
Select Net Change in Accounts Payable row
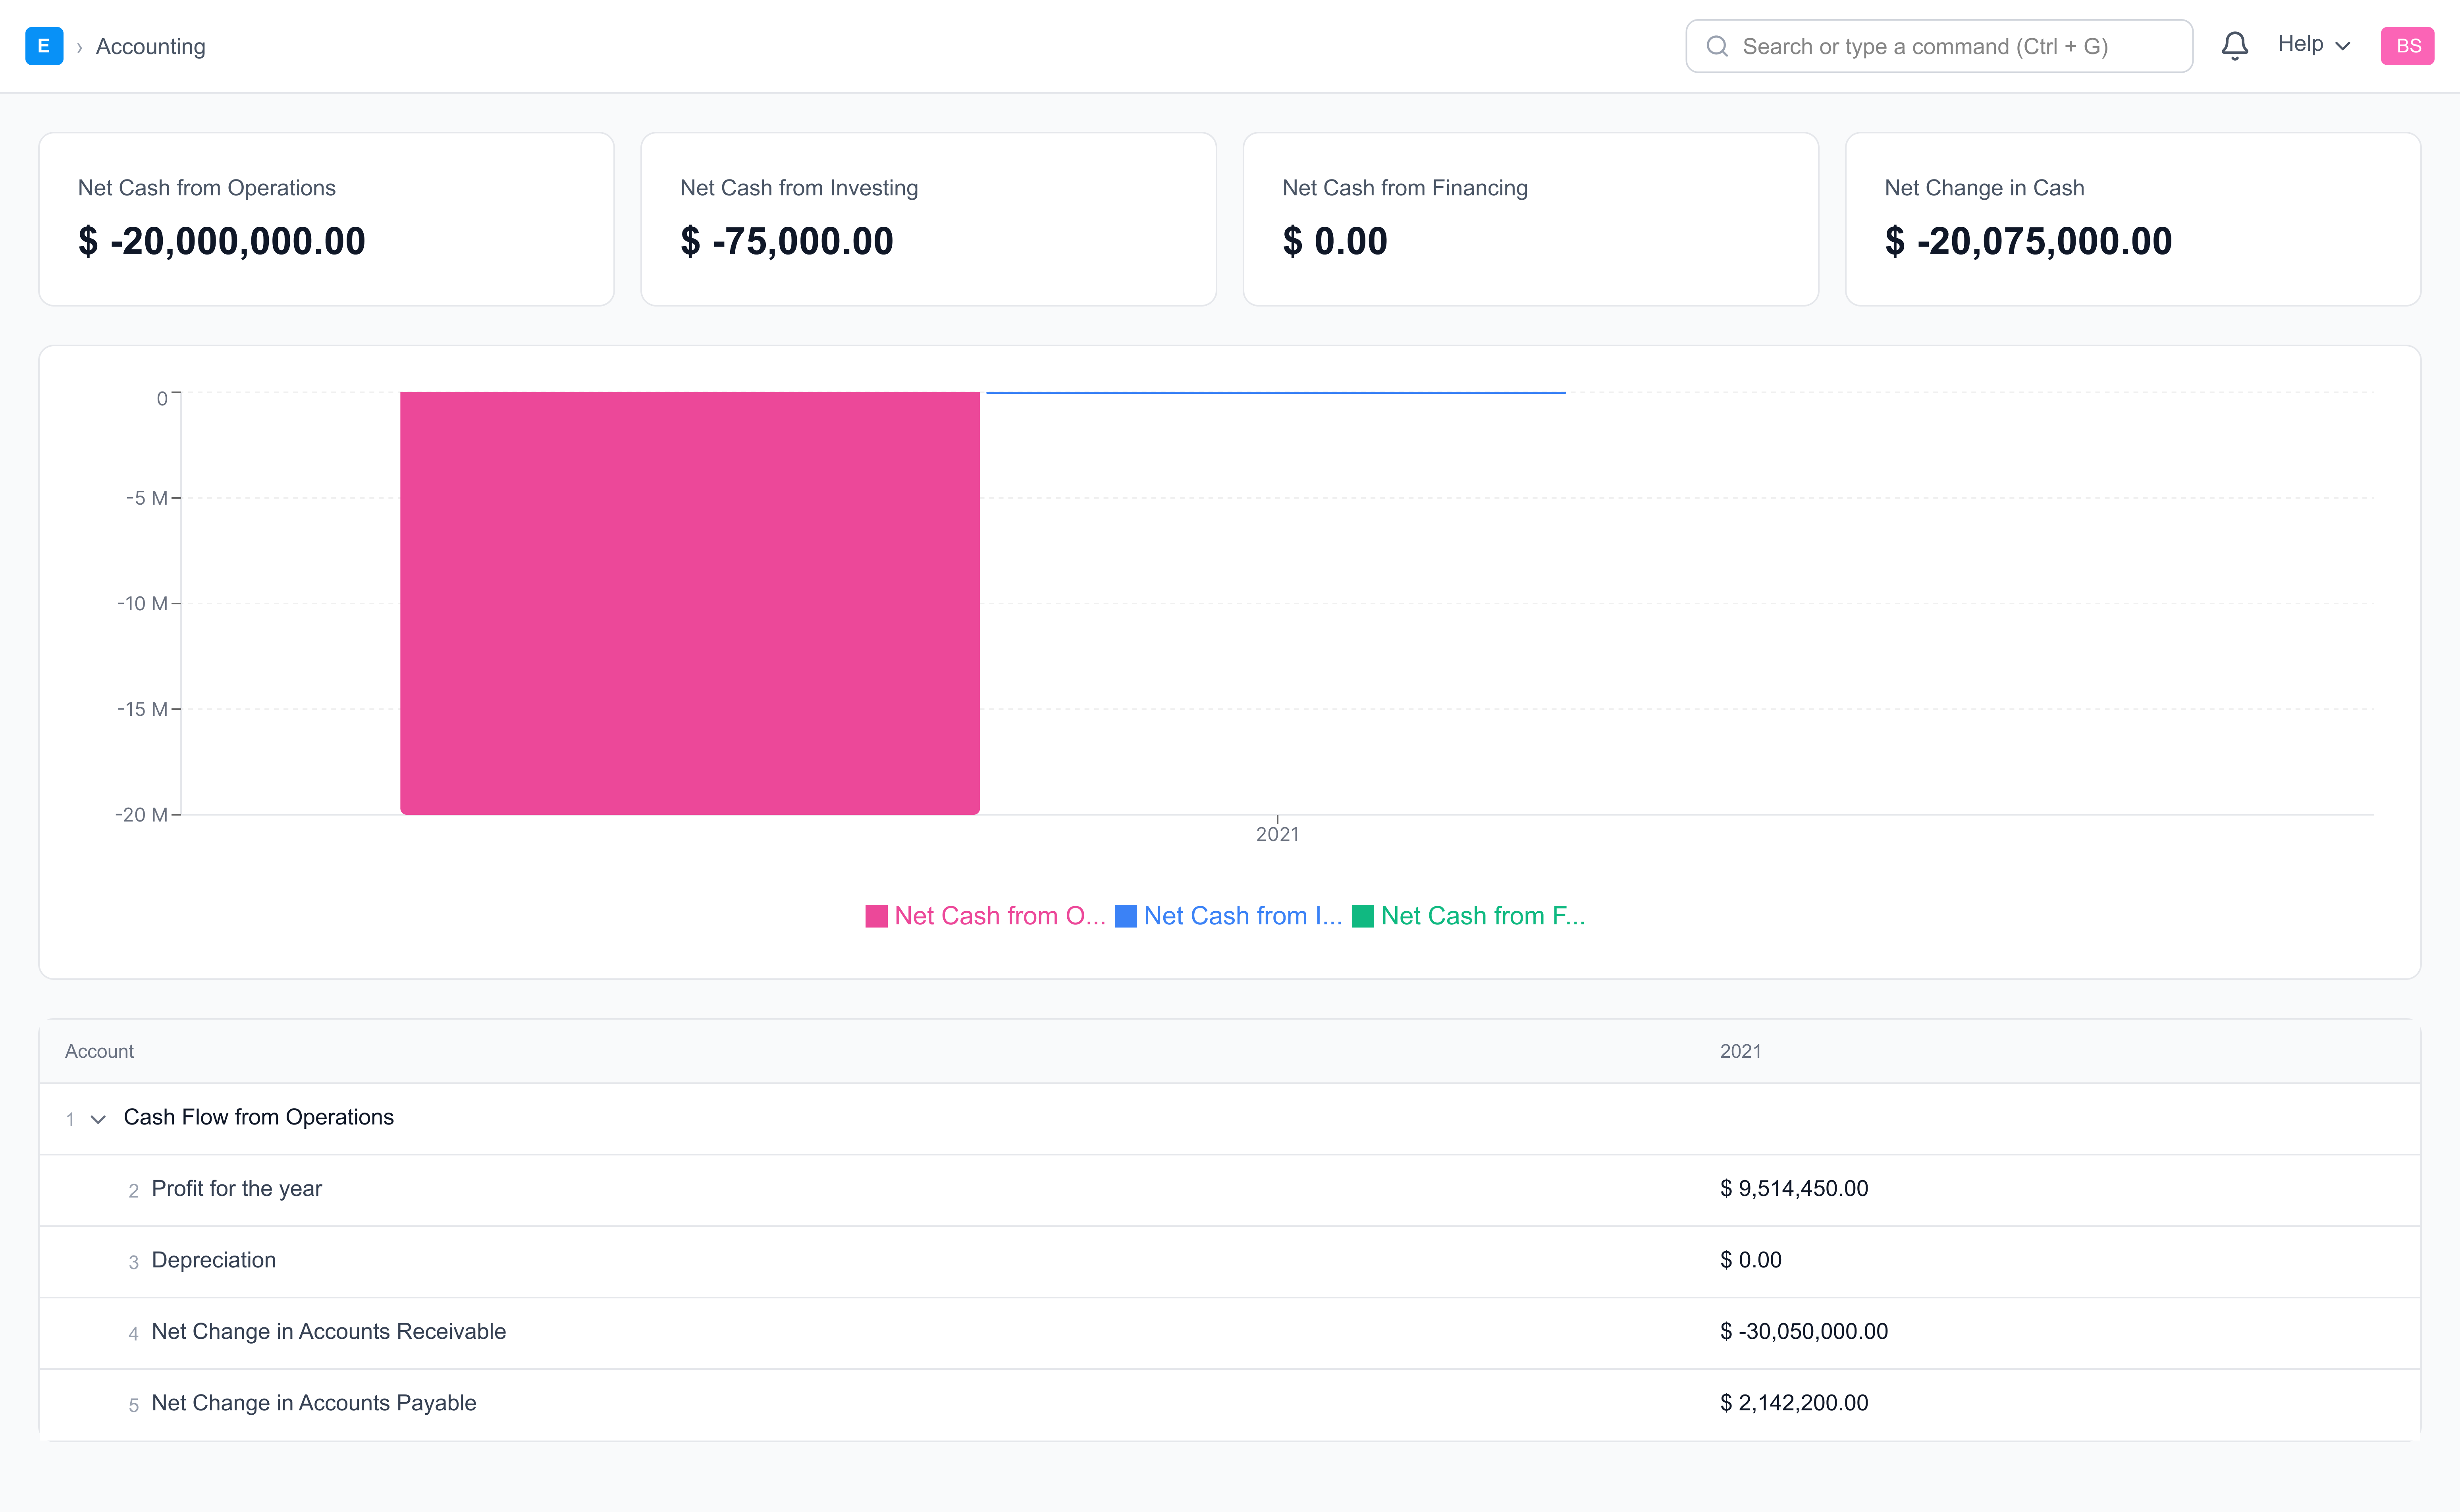(313, 1403)
